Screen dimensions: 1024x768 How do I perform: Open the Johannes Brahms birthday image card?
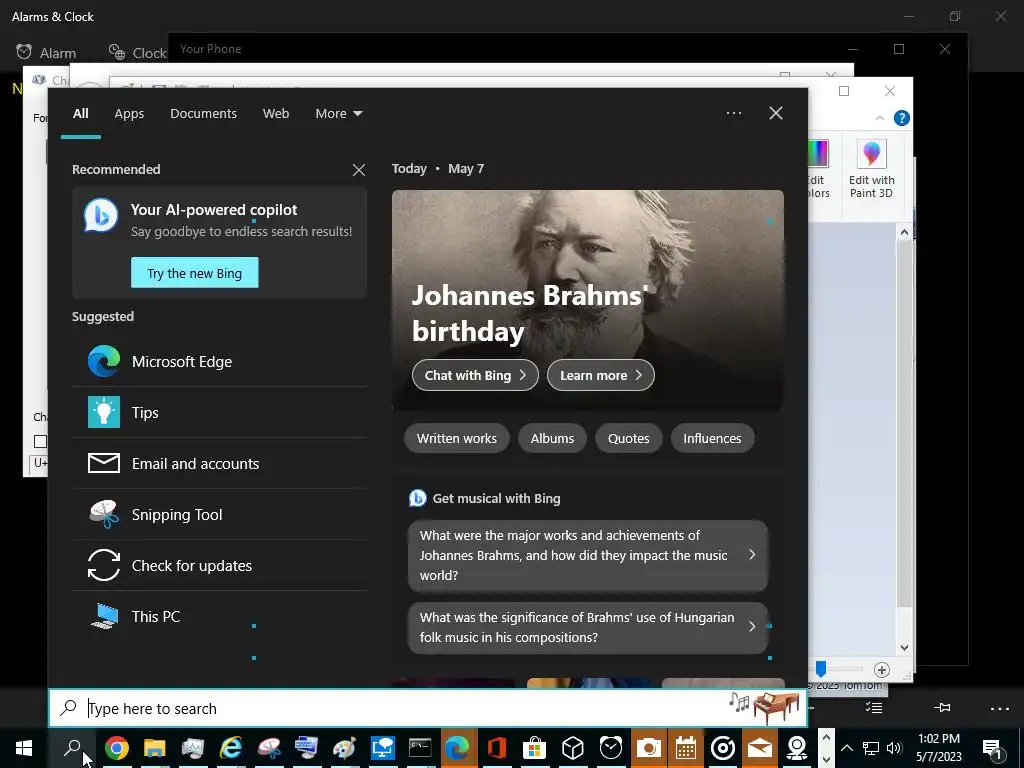pyautogui.click(x=588, y=300)
